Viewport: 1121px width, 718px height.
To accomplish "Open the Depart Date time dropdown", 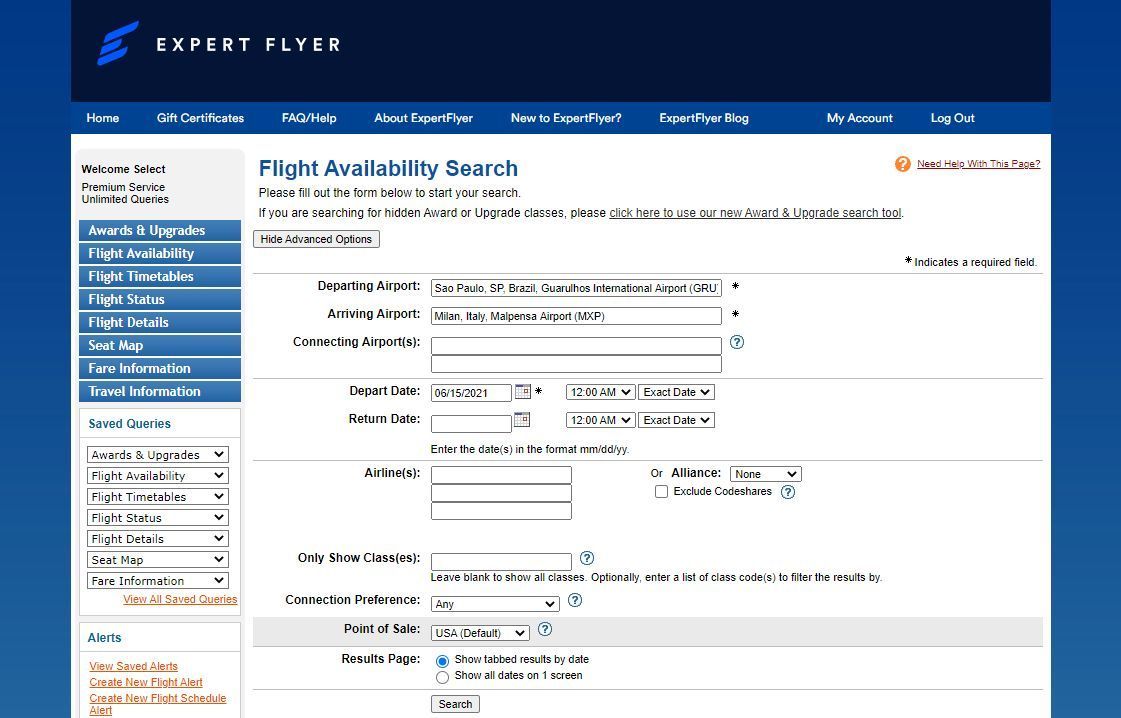I will 600,392.
